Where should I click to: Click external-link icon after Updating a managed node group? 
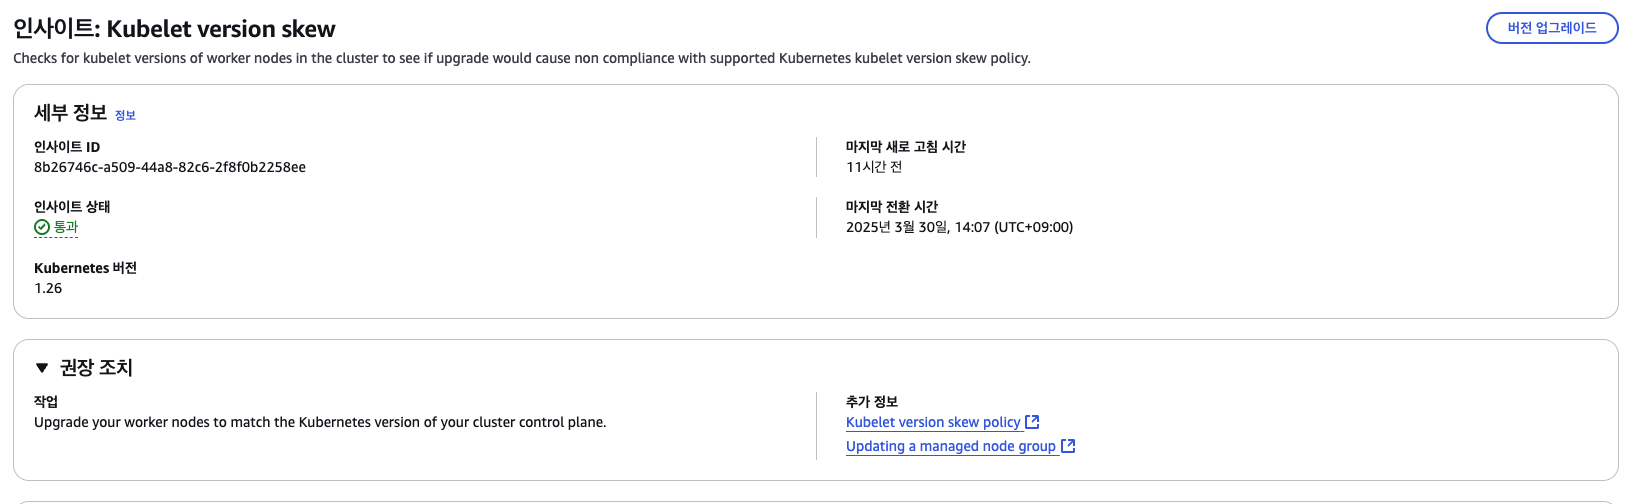pos(1068,446)
